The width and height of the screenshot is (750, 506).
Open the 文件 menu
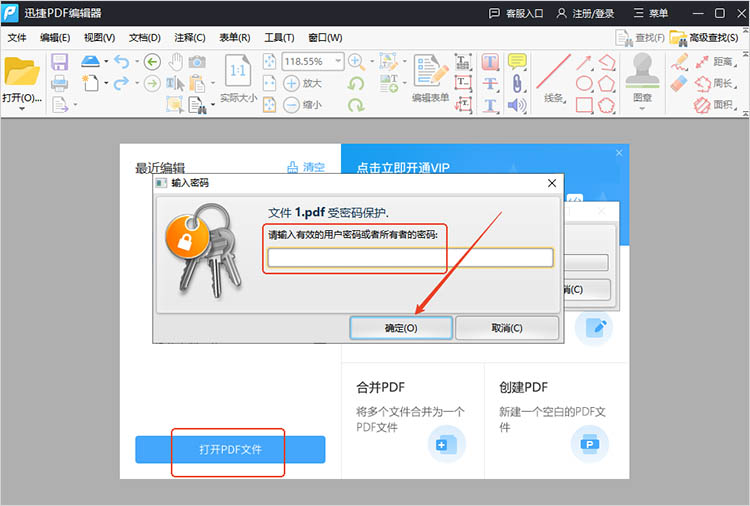tap(17, 37)
